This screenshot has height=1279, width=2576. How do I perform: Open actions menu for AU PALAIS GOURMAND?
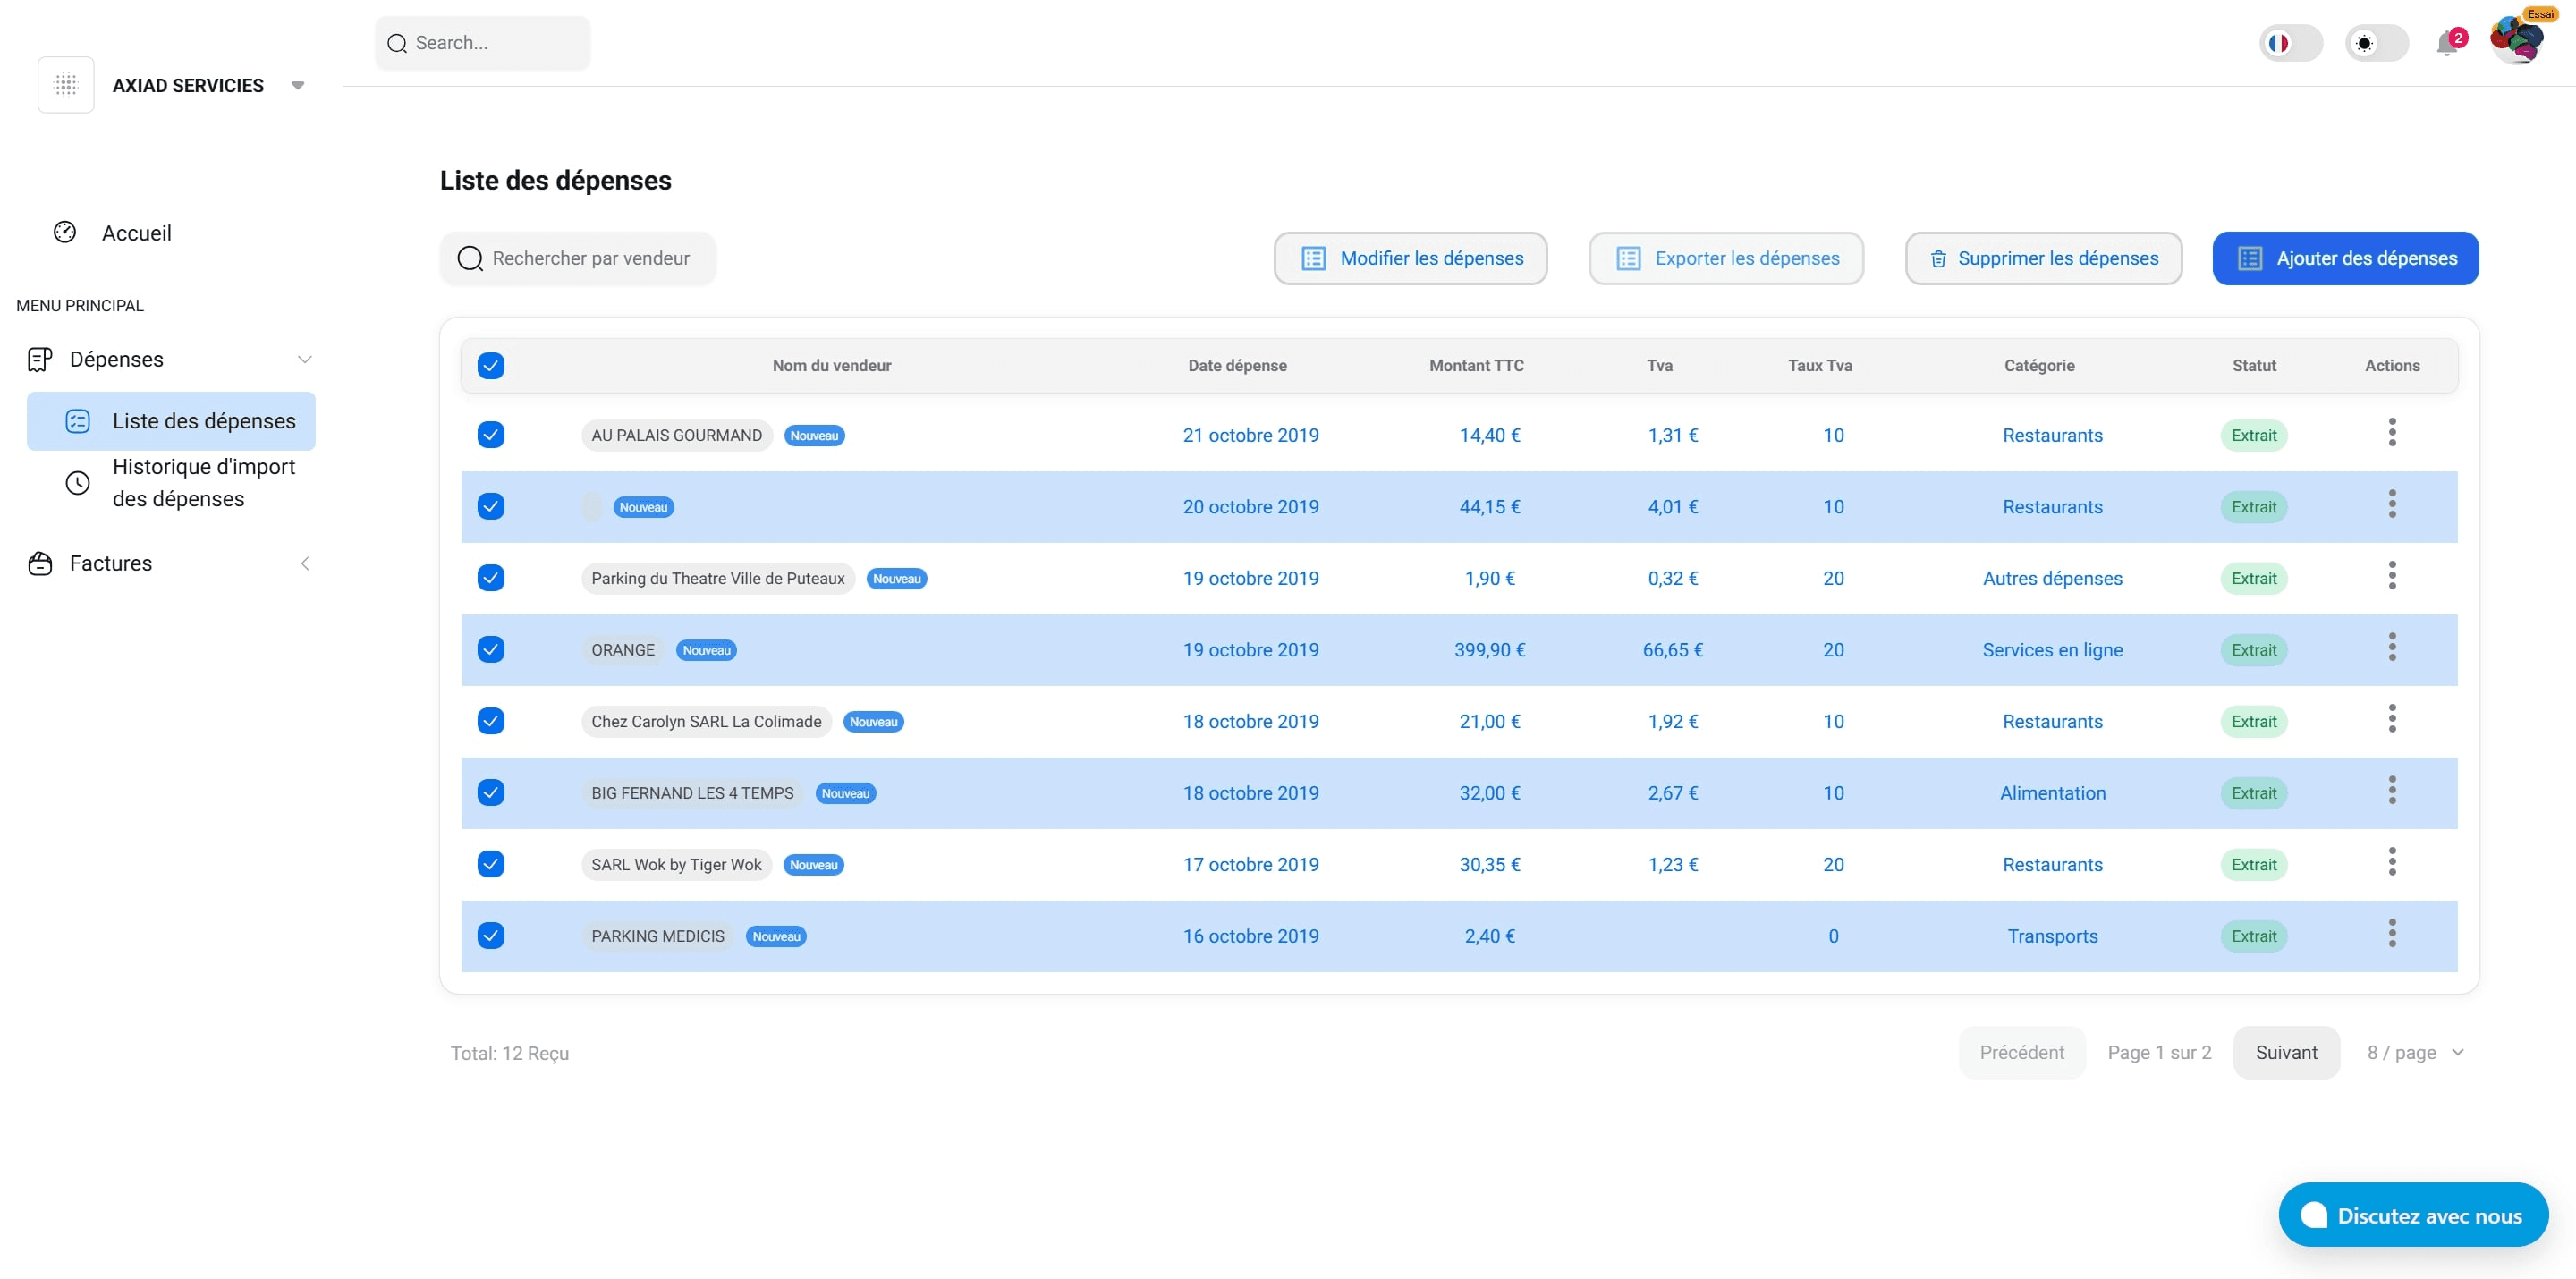[x=2391, y=433]
